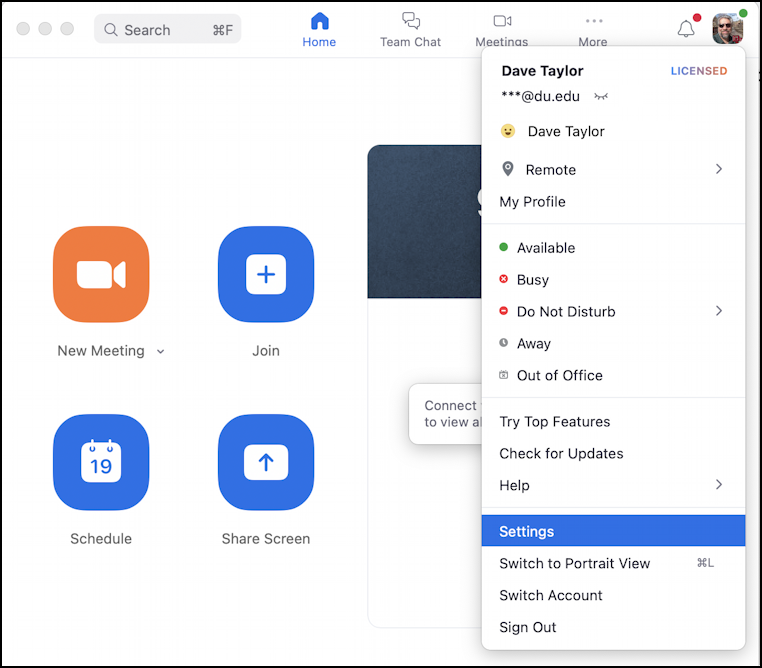
Task: Click the Schedule label text
Action: [x=101, y=539]
